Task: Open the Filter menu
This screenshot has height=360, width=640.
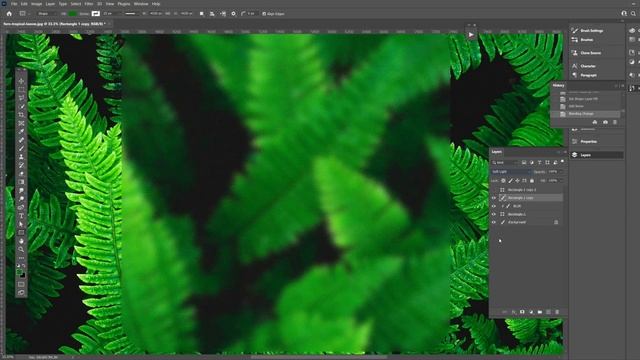Action: tap(89, 4)
